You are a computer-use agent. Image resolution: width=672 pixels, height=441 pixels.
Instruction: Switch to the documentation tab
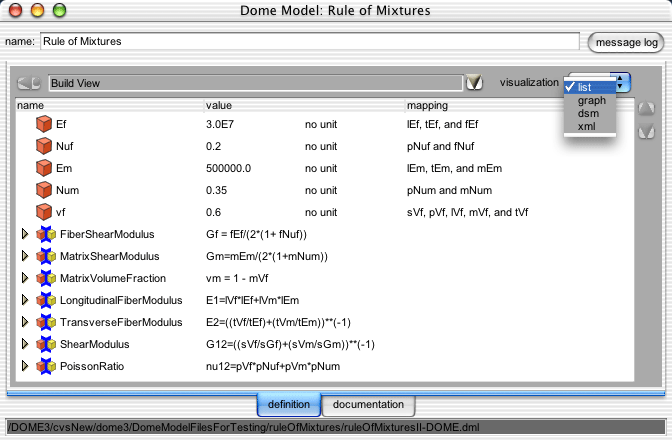point(368,405)
